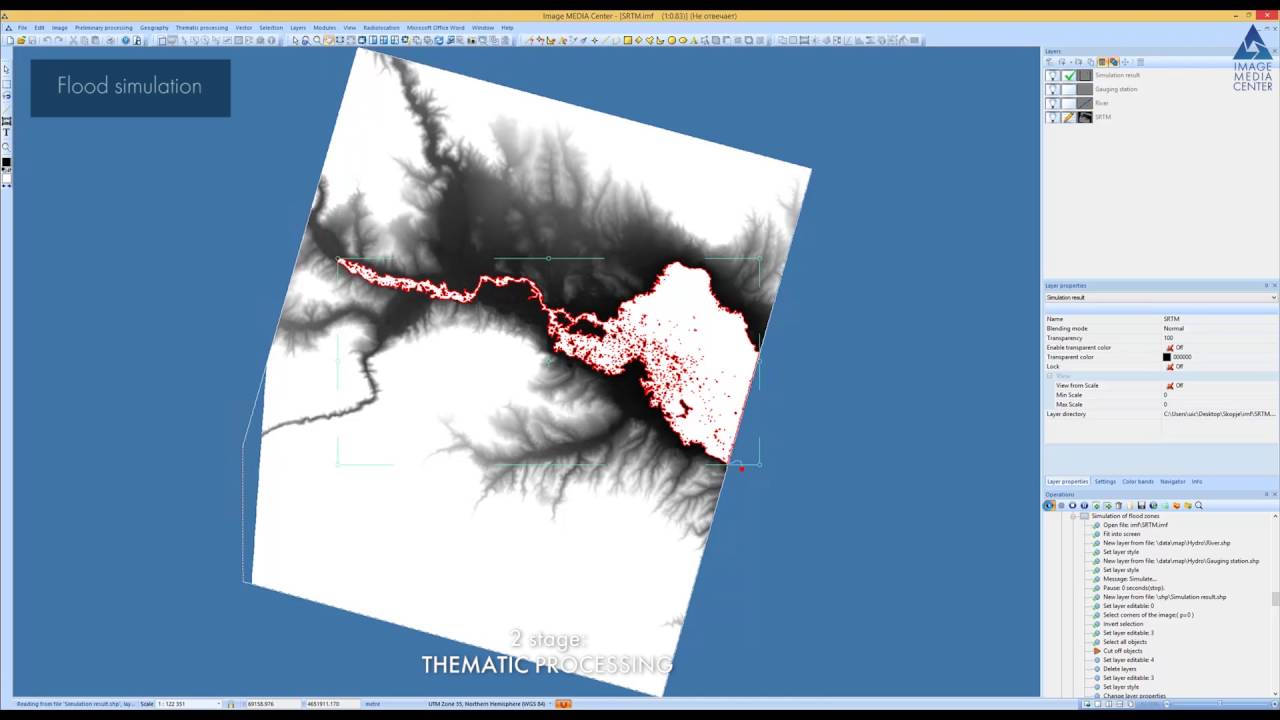Select the Message: Simulate... operation
Screen dimensions: 1280x720
tap(1130, 579)
